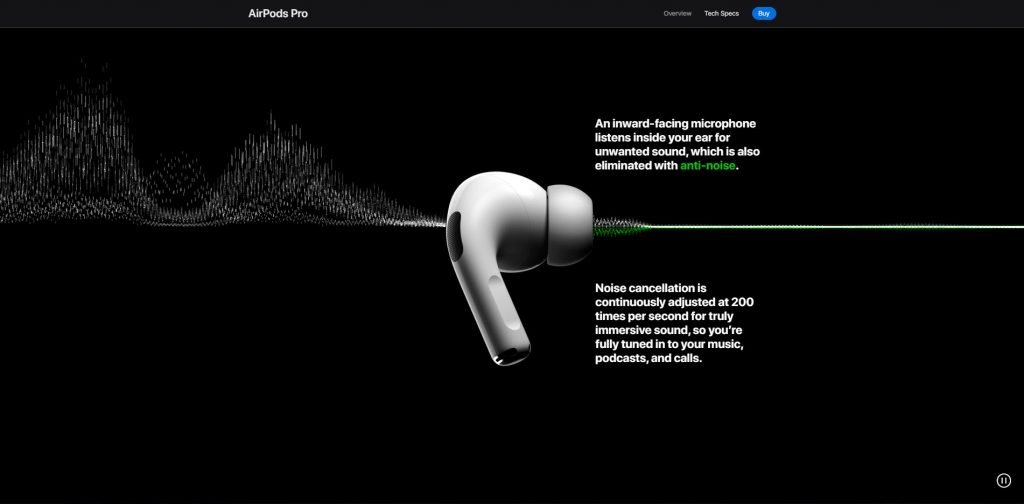This screenshot has width=1024, height=504.
Task: Open the Tech Specs tab
Action: click(x=721, y=14)
